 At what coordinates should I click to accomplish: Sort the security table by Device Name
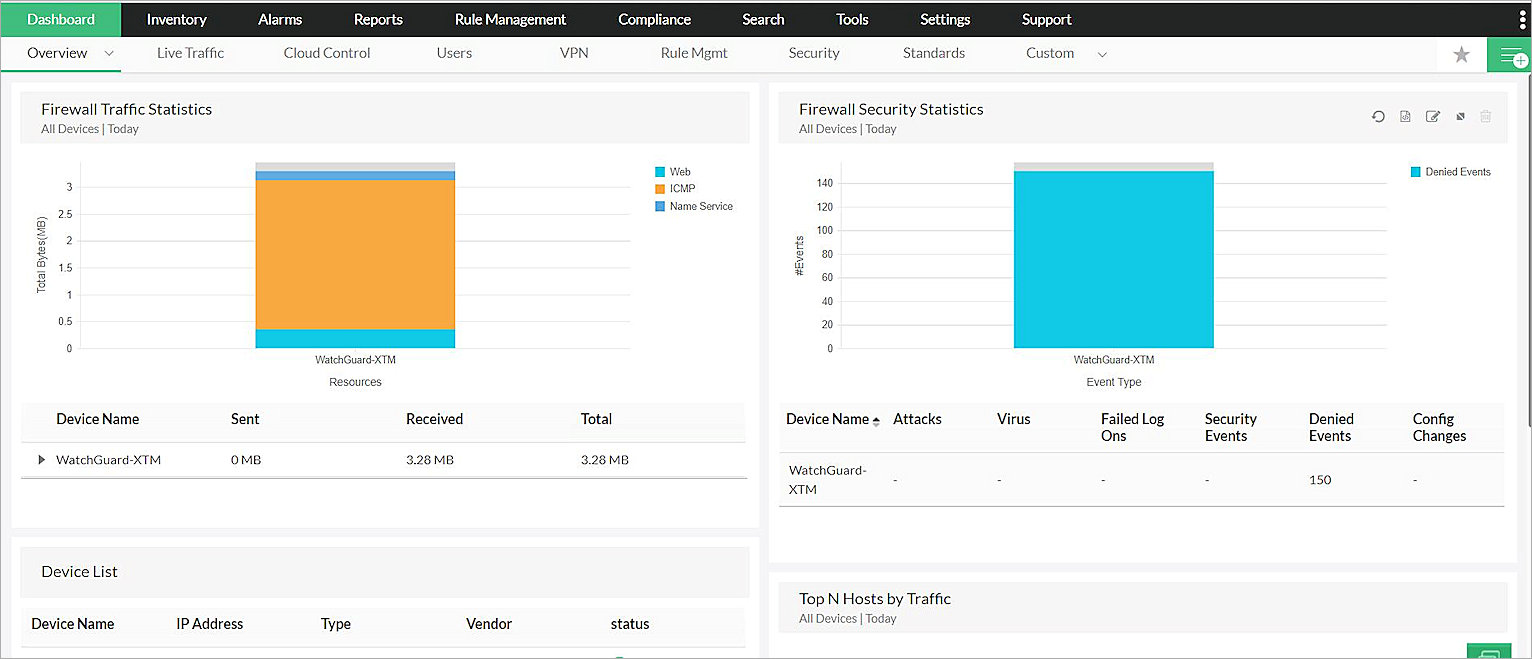828,420
